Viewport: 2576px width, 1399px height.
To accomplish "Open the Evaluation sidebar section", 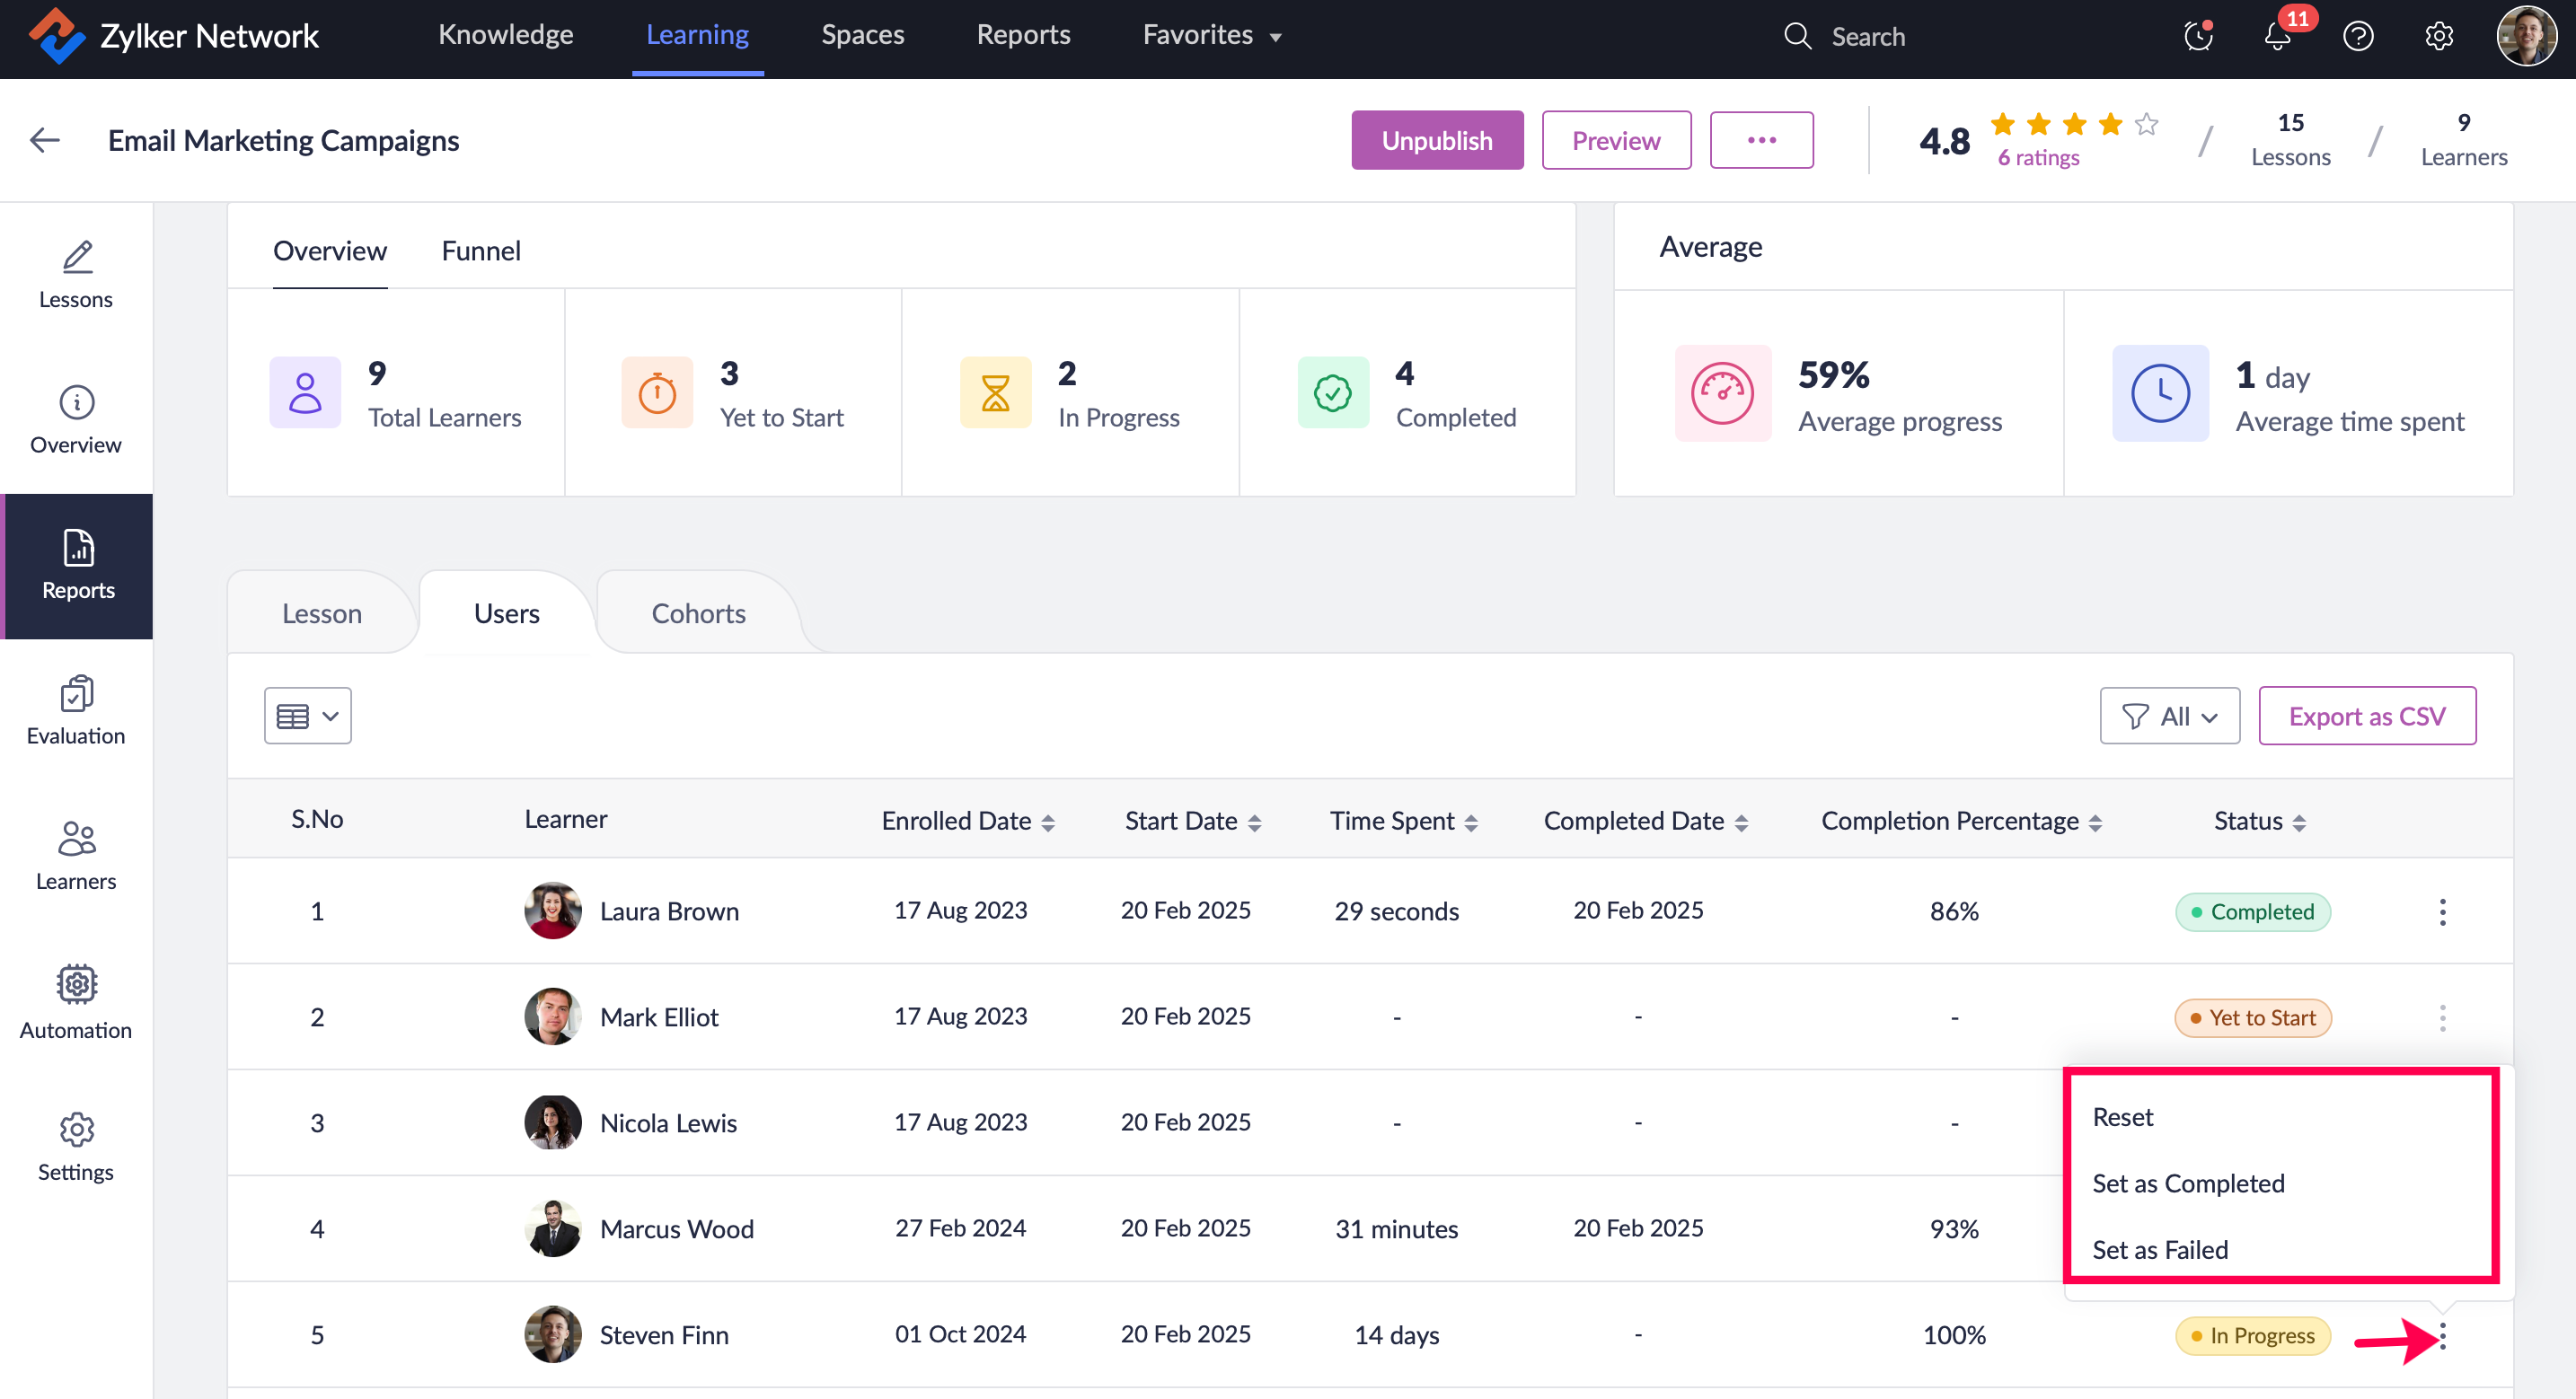I will 76,710.
